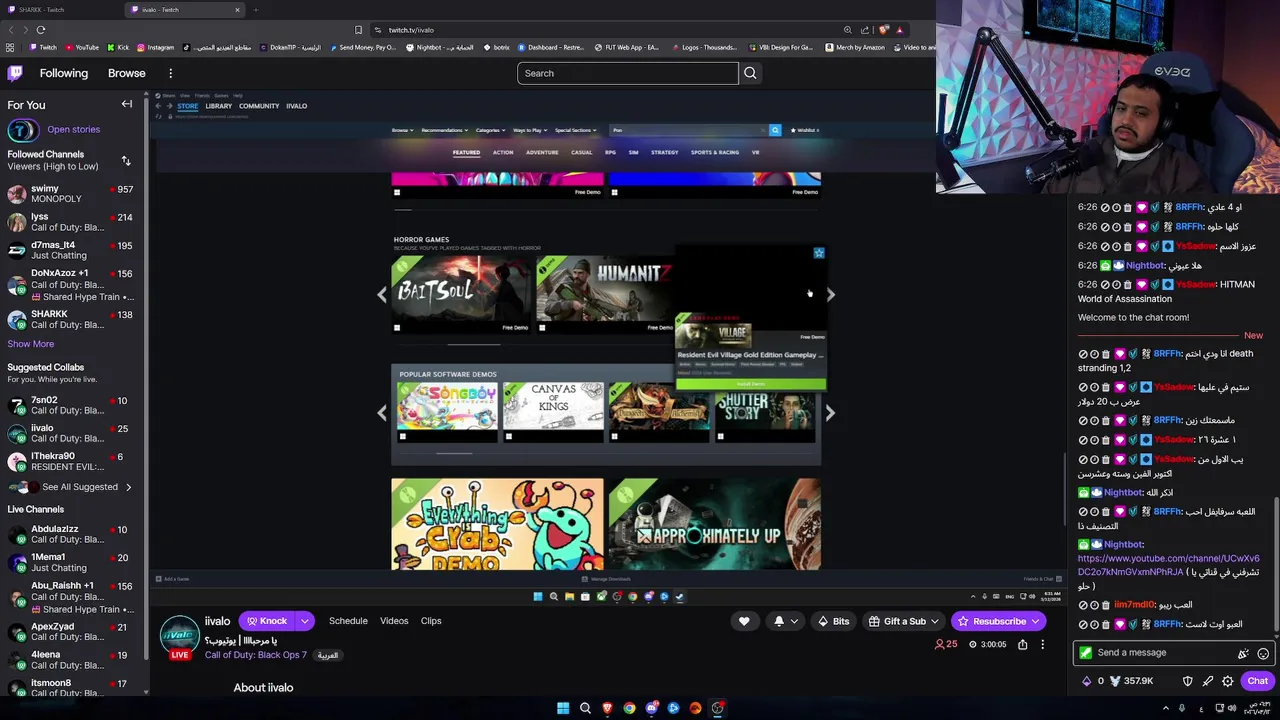Click the iivalo channel avatar
Viewport: 1280px width, 720px height.
pyautogui.click(x=180, y=636)
